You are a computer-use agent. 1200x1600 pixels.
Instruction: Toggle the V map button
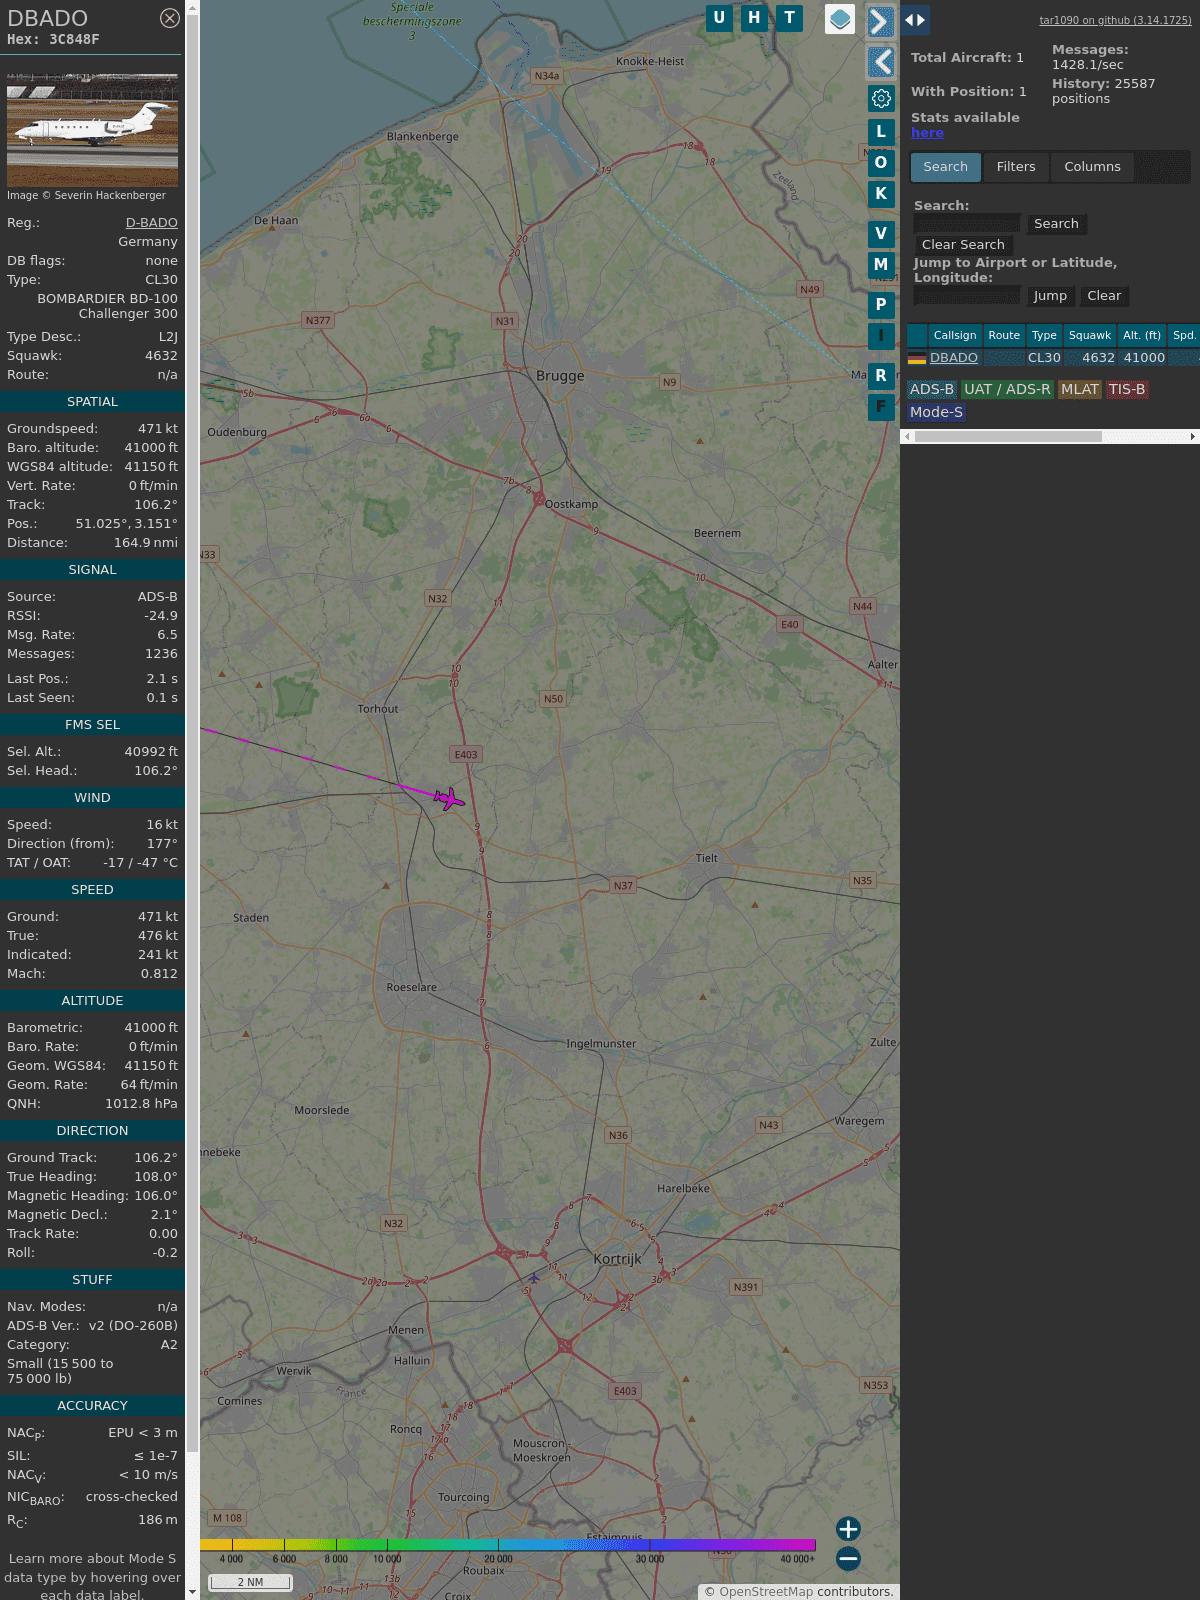[881, 234]
